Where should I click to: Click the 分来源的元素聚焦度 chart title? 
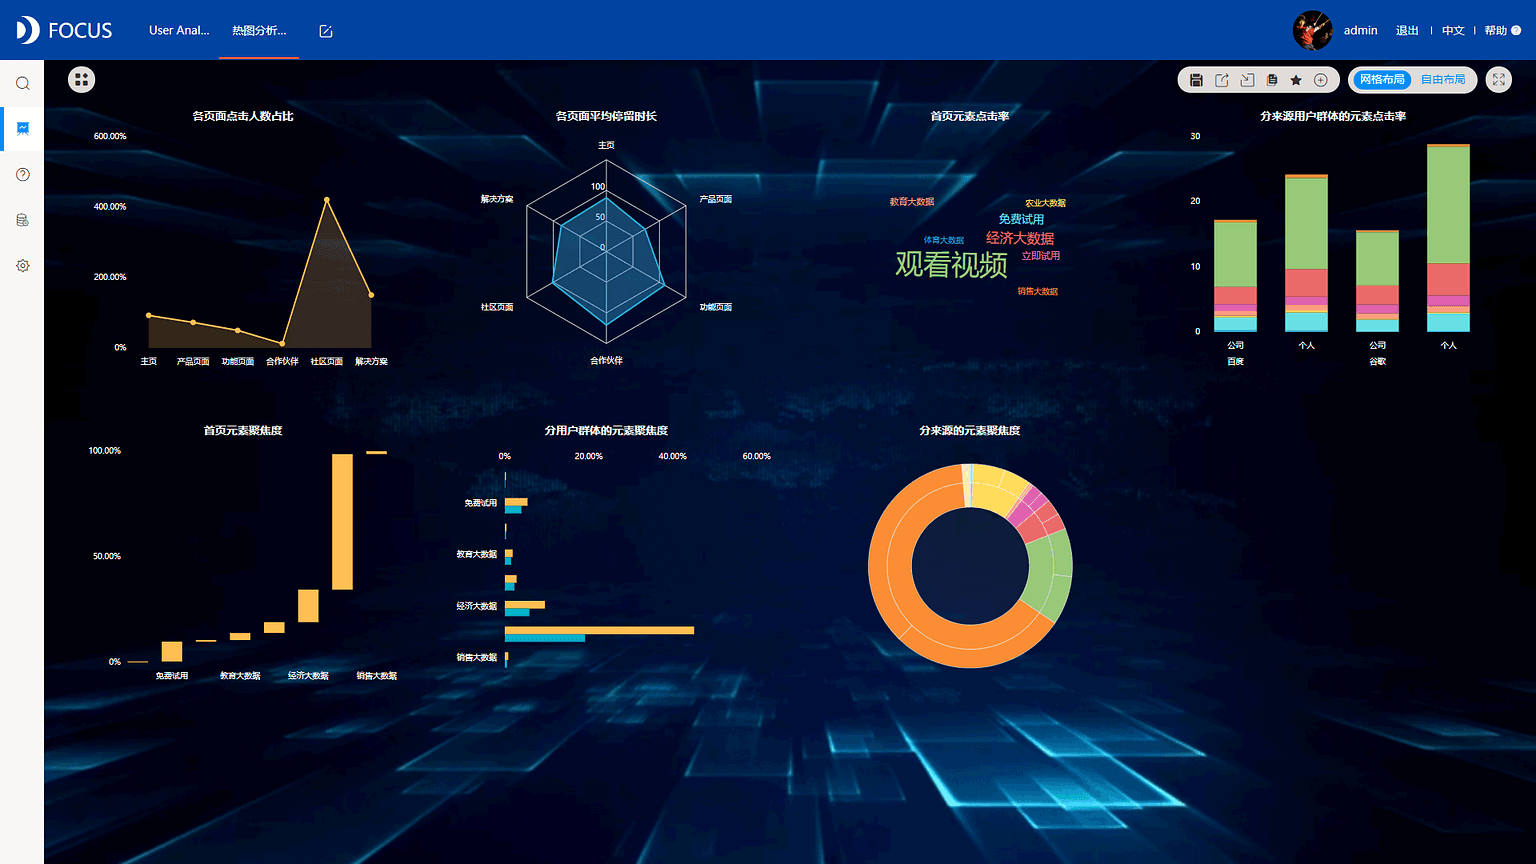[970, 430]
